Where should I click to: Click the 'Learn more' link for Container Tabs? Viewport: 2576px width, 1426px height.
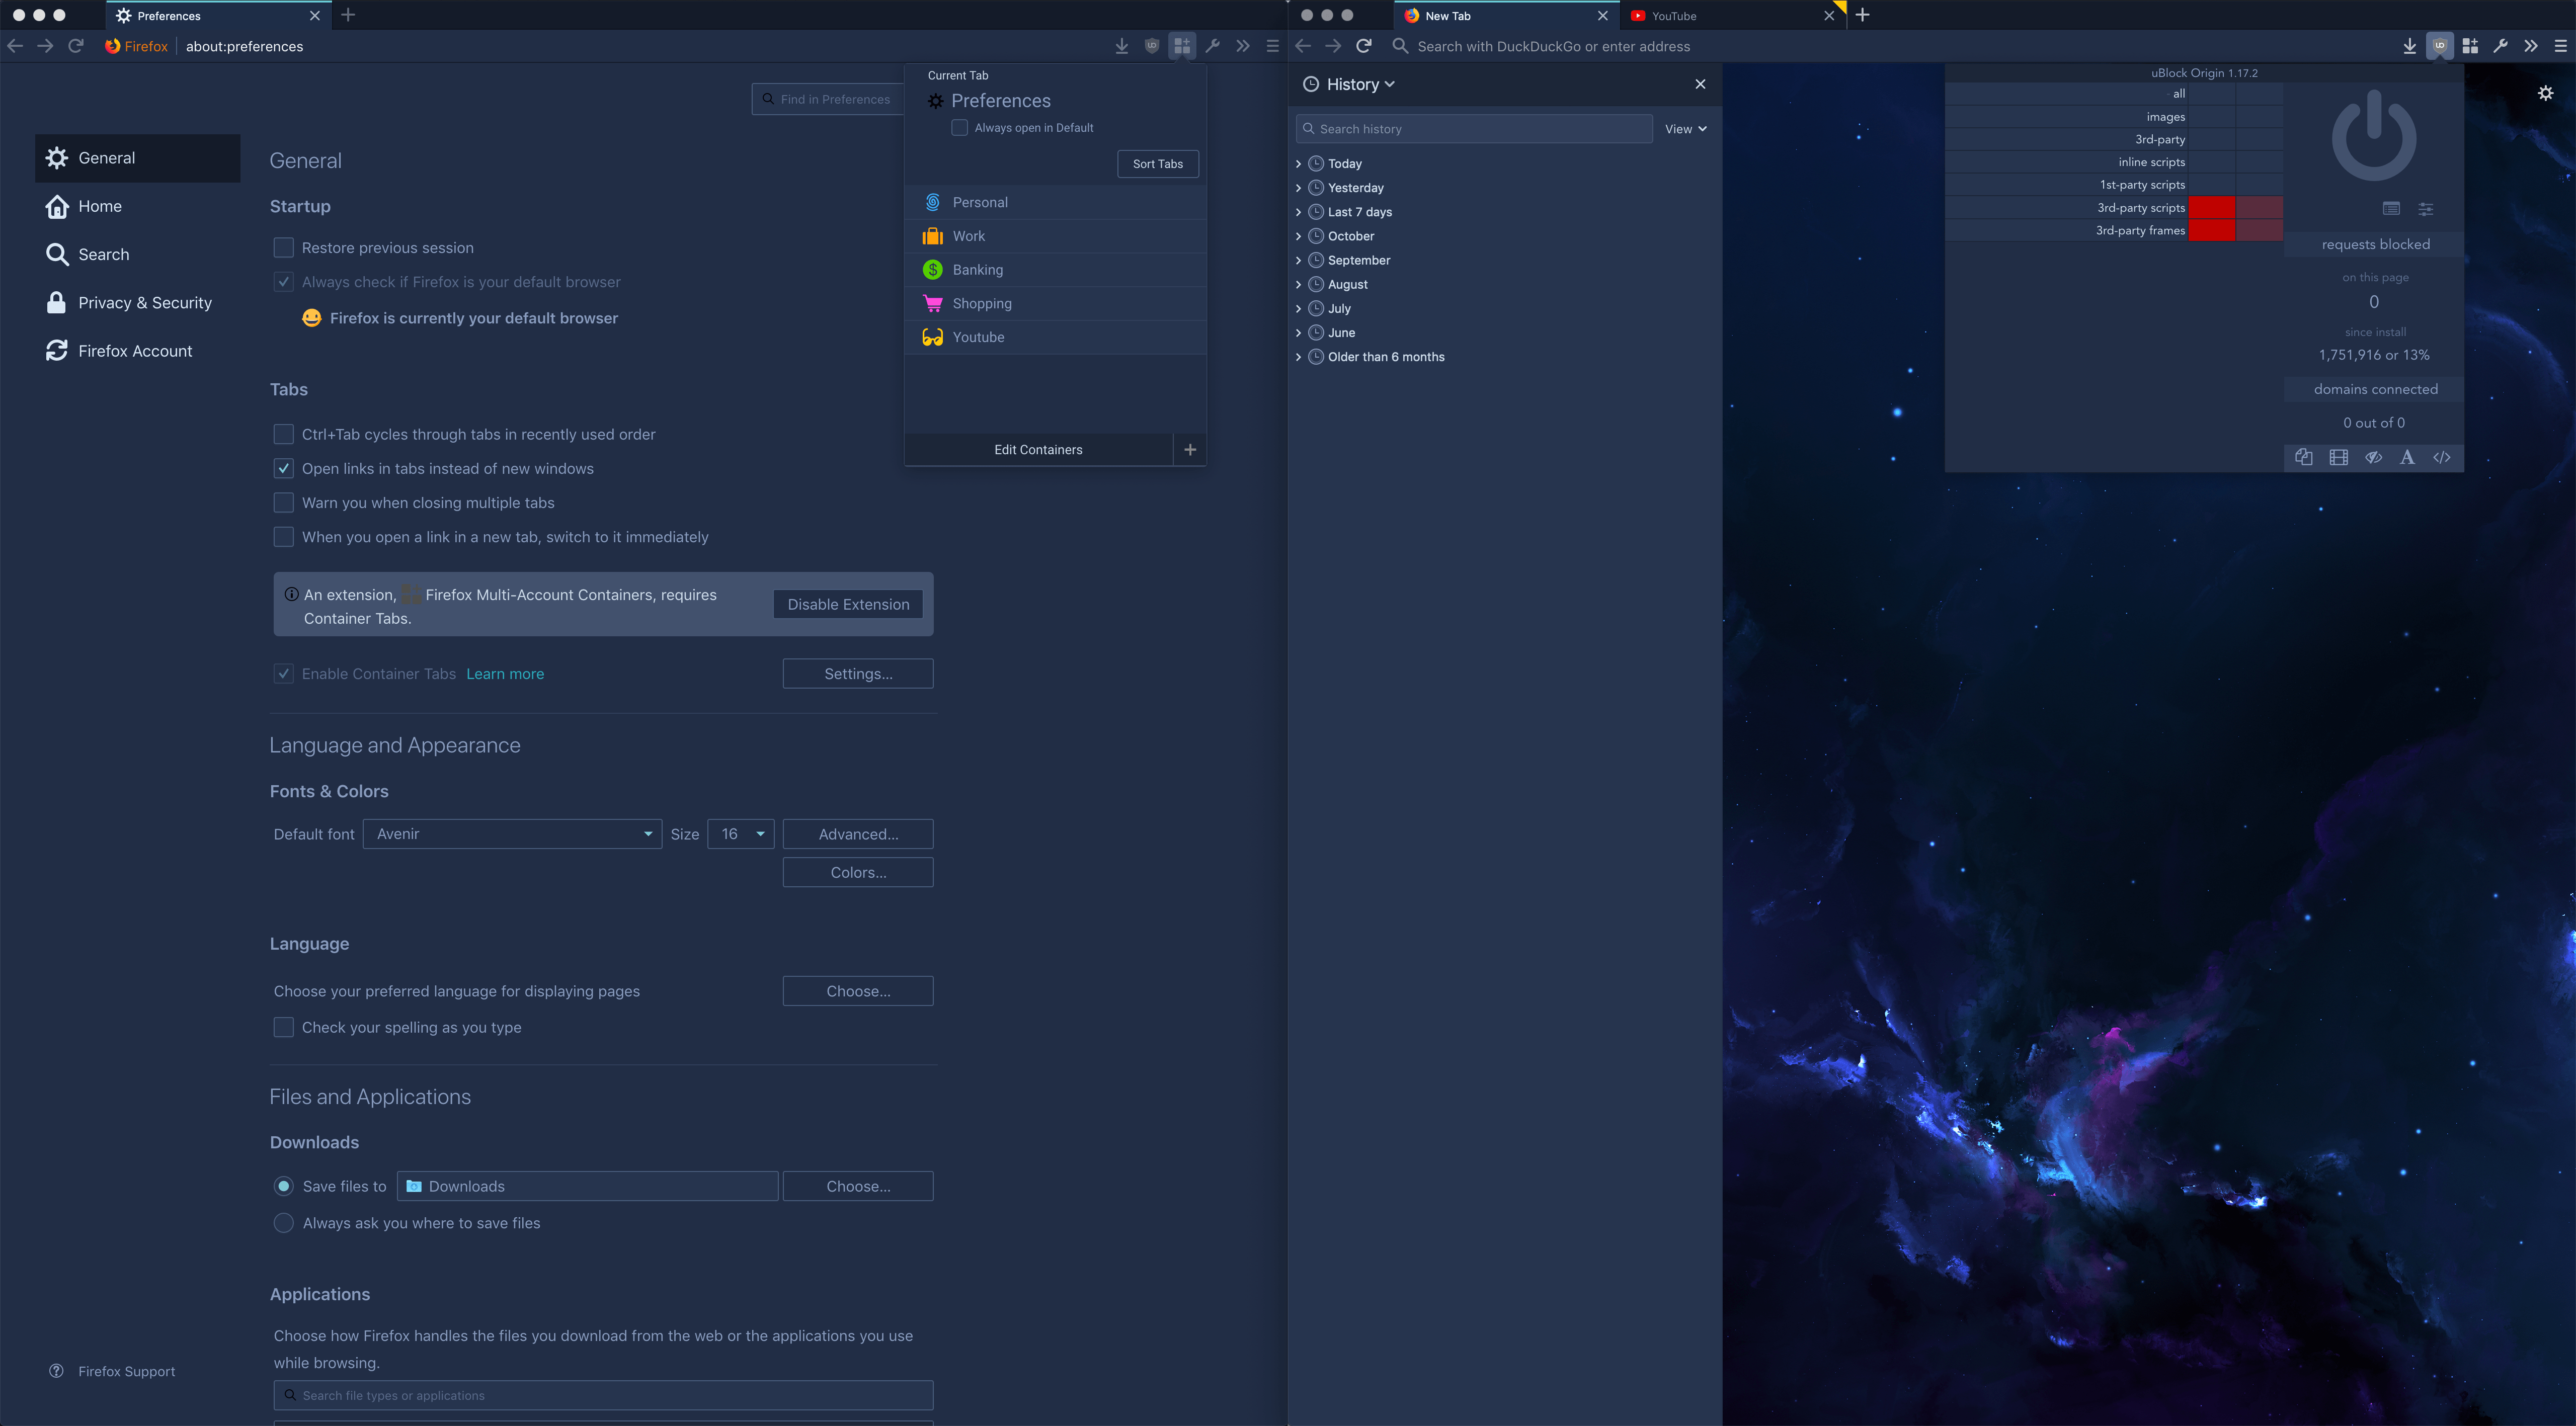point(504,673)
